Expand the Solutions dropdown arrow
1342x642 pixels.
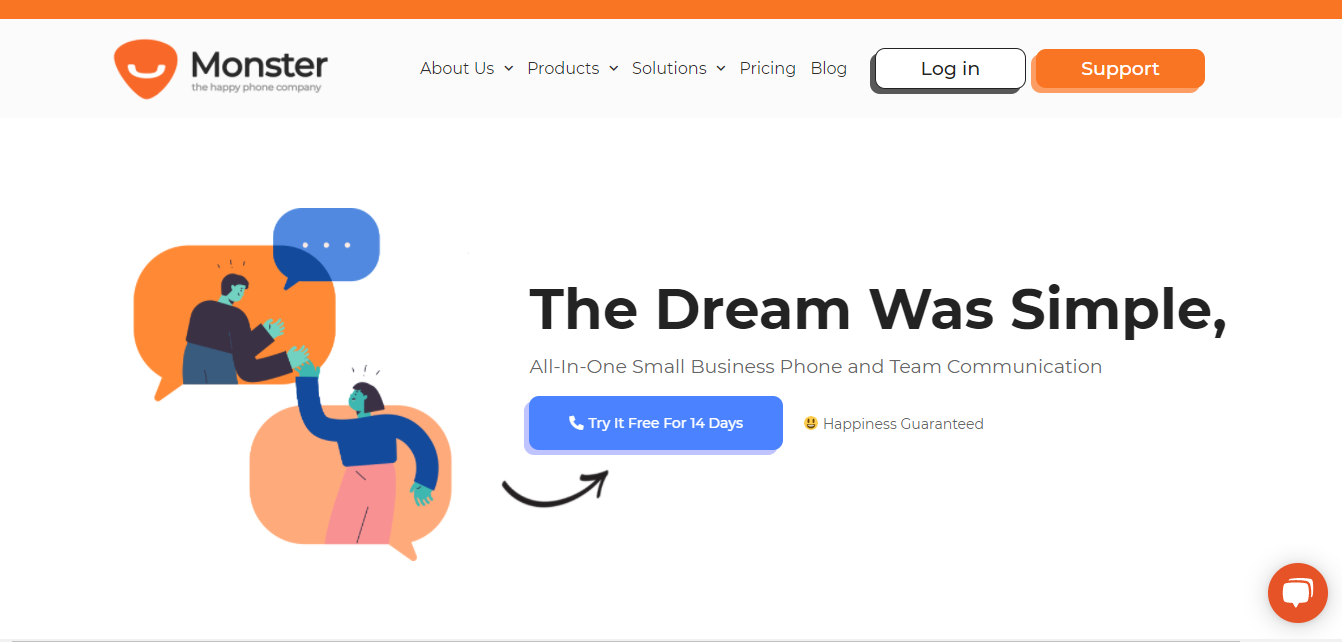[x=720, y=69]
